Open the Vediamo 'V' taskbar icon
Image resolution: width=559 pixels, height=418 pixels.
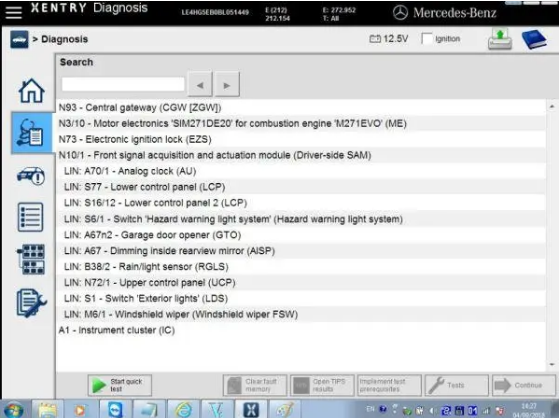tap(217, 410)
